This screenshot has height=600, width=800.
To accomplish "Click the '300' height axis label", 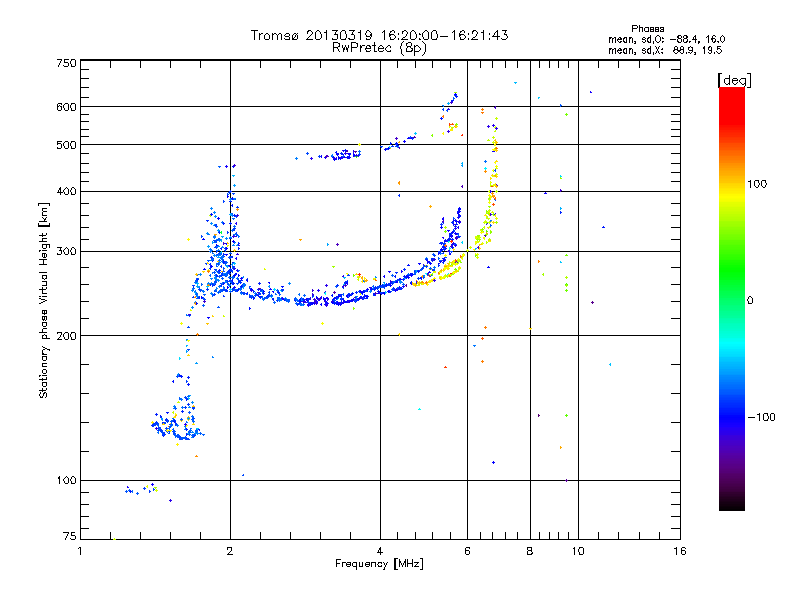I will tap(66, 252).
